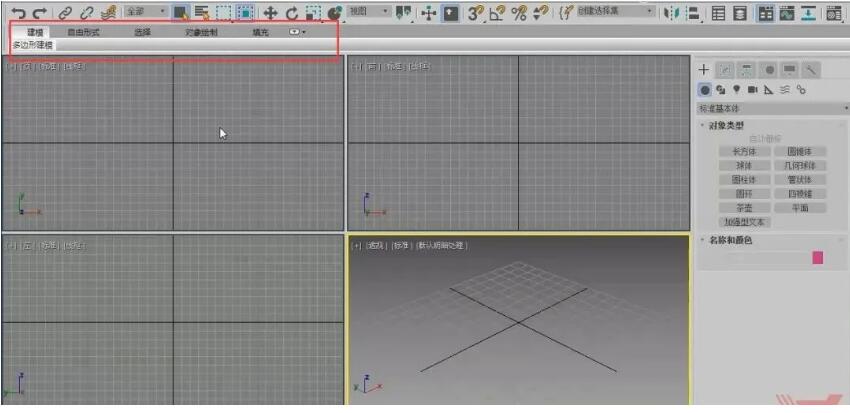Open the 全部 selection filter dropdown
This screenshot has width=850, height=413.
146,12
